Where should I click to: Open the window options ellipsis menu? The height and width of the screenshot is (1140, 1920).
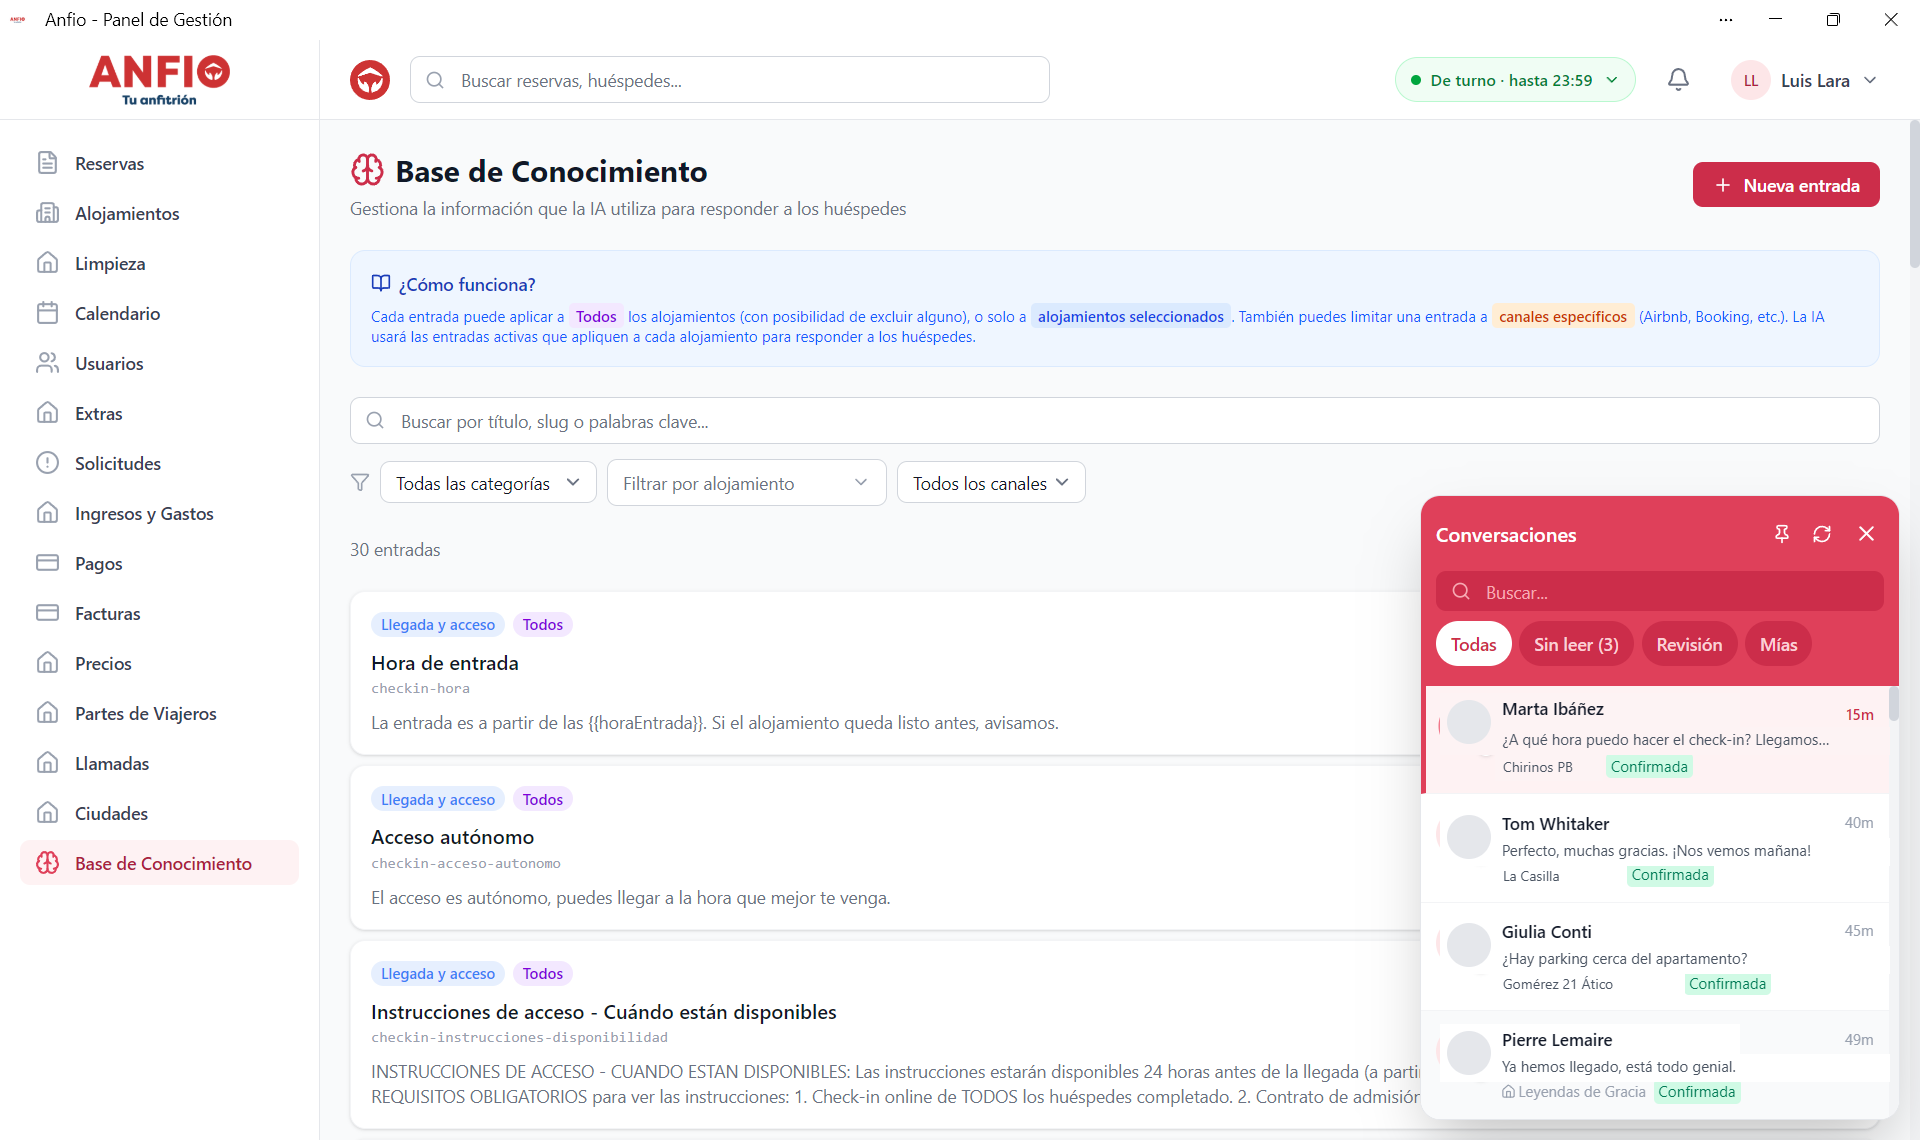1726,20
